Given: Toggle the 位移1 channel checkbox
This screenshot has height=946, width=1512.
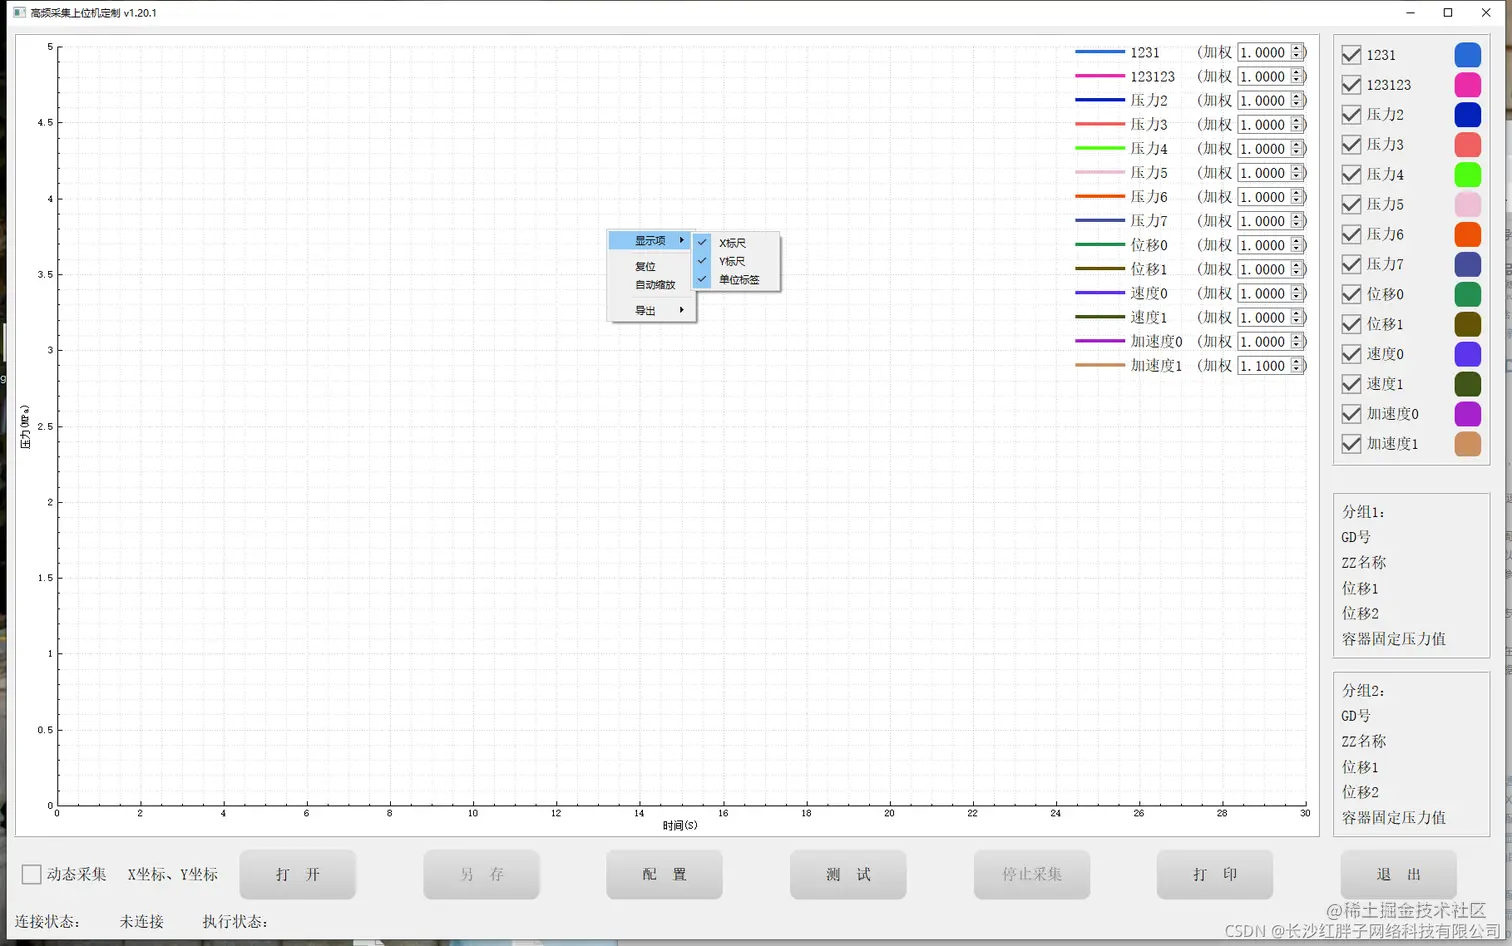Looking at the screenshot, I should [x=1351, y=324].
